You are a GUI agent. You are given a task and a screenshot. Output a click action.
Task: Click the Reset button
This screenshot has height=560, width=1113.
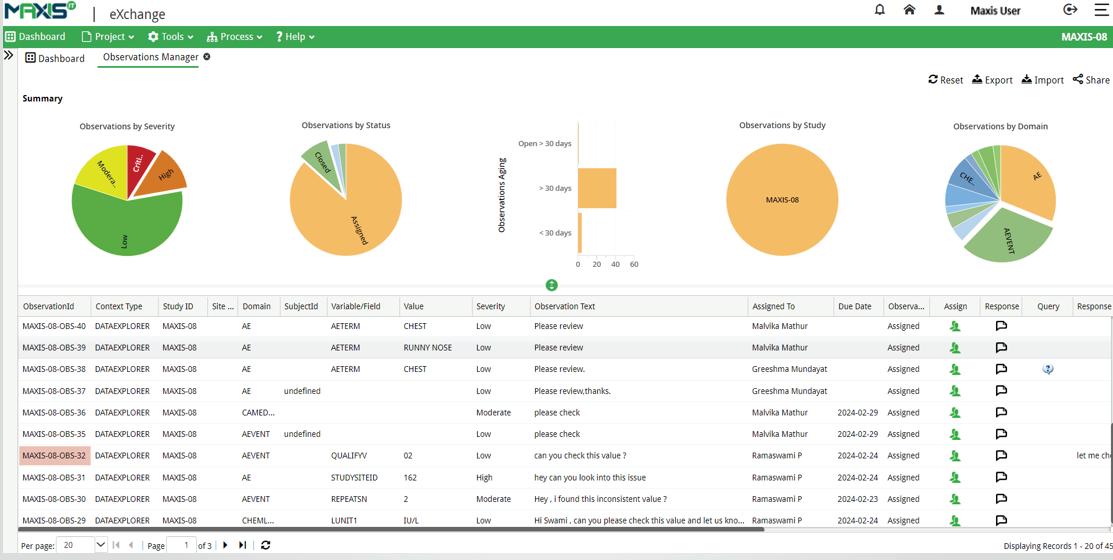click(x=945, y=80)
